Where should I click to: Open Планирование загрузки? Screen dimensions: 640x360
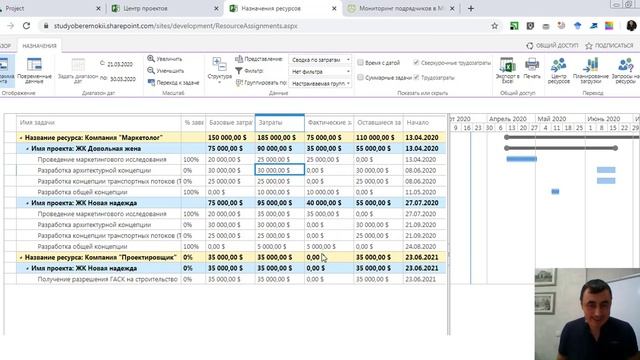pyautogui.click(x=591, y=70)
